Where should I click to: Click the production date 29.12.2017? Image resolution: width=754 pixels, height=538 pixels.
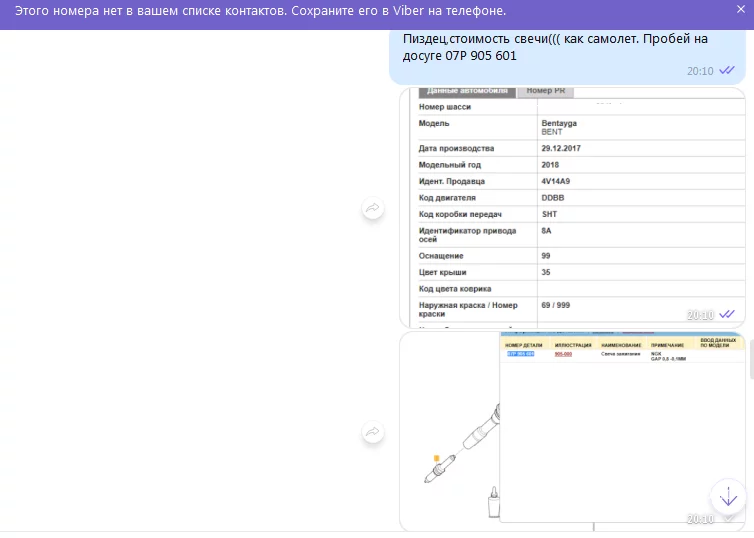[561, 149]
